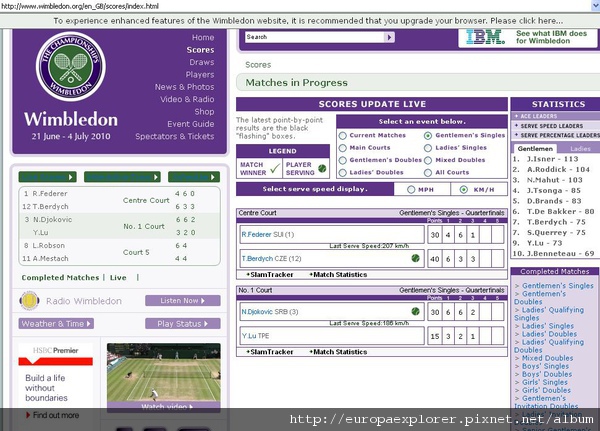Viewport: 600px width, 431px height.
Task: Open the Players menu item
Action: pyautogui.click(x=200, y=75)
